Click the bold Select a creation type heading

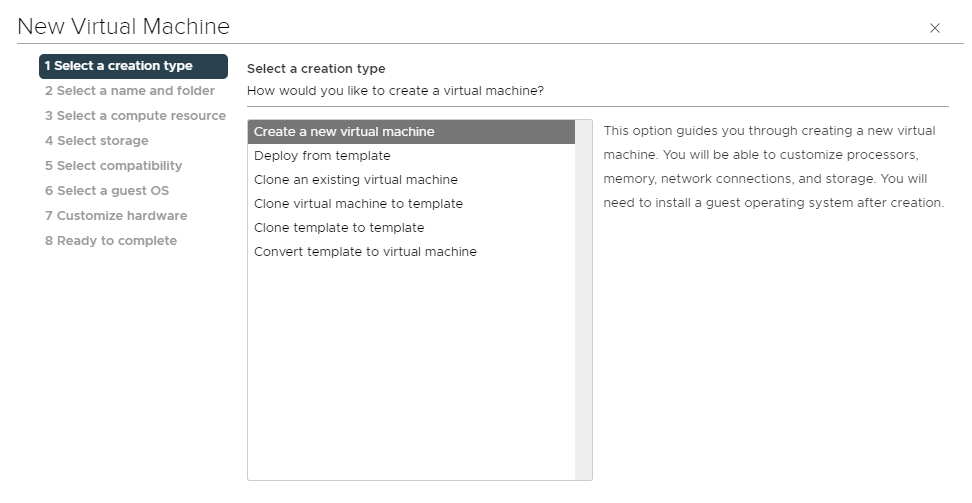coord(316,69)
